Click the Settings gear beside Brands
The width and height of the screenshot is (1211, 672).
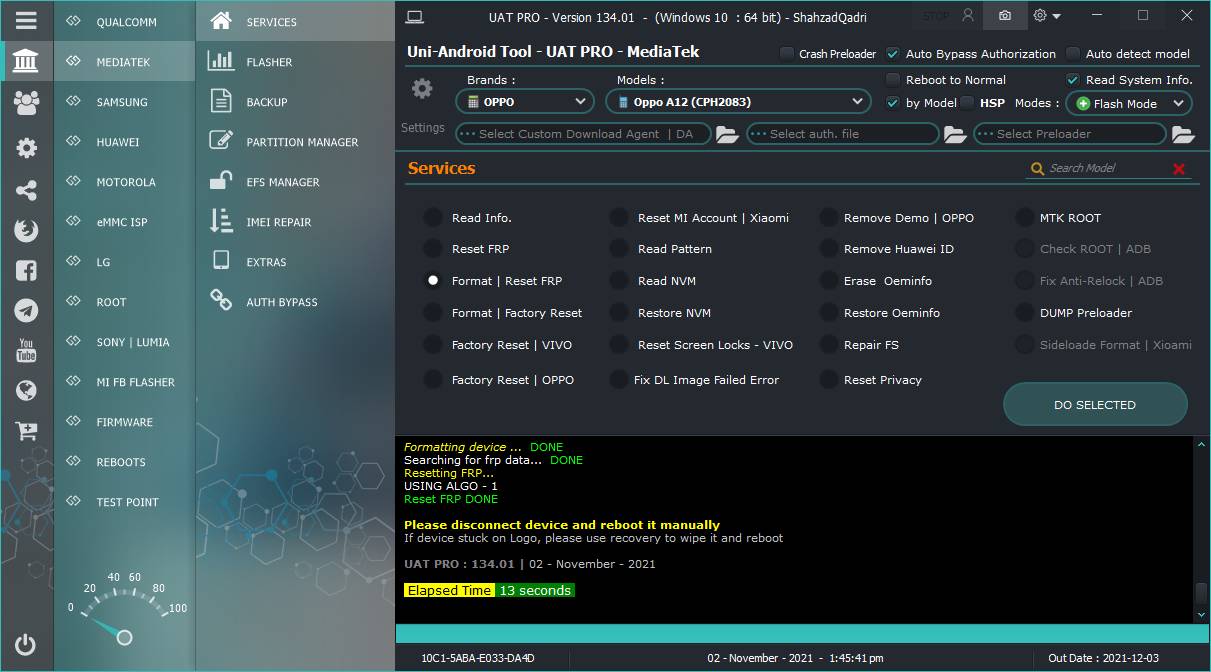tap(422, 89)
